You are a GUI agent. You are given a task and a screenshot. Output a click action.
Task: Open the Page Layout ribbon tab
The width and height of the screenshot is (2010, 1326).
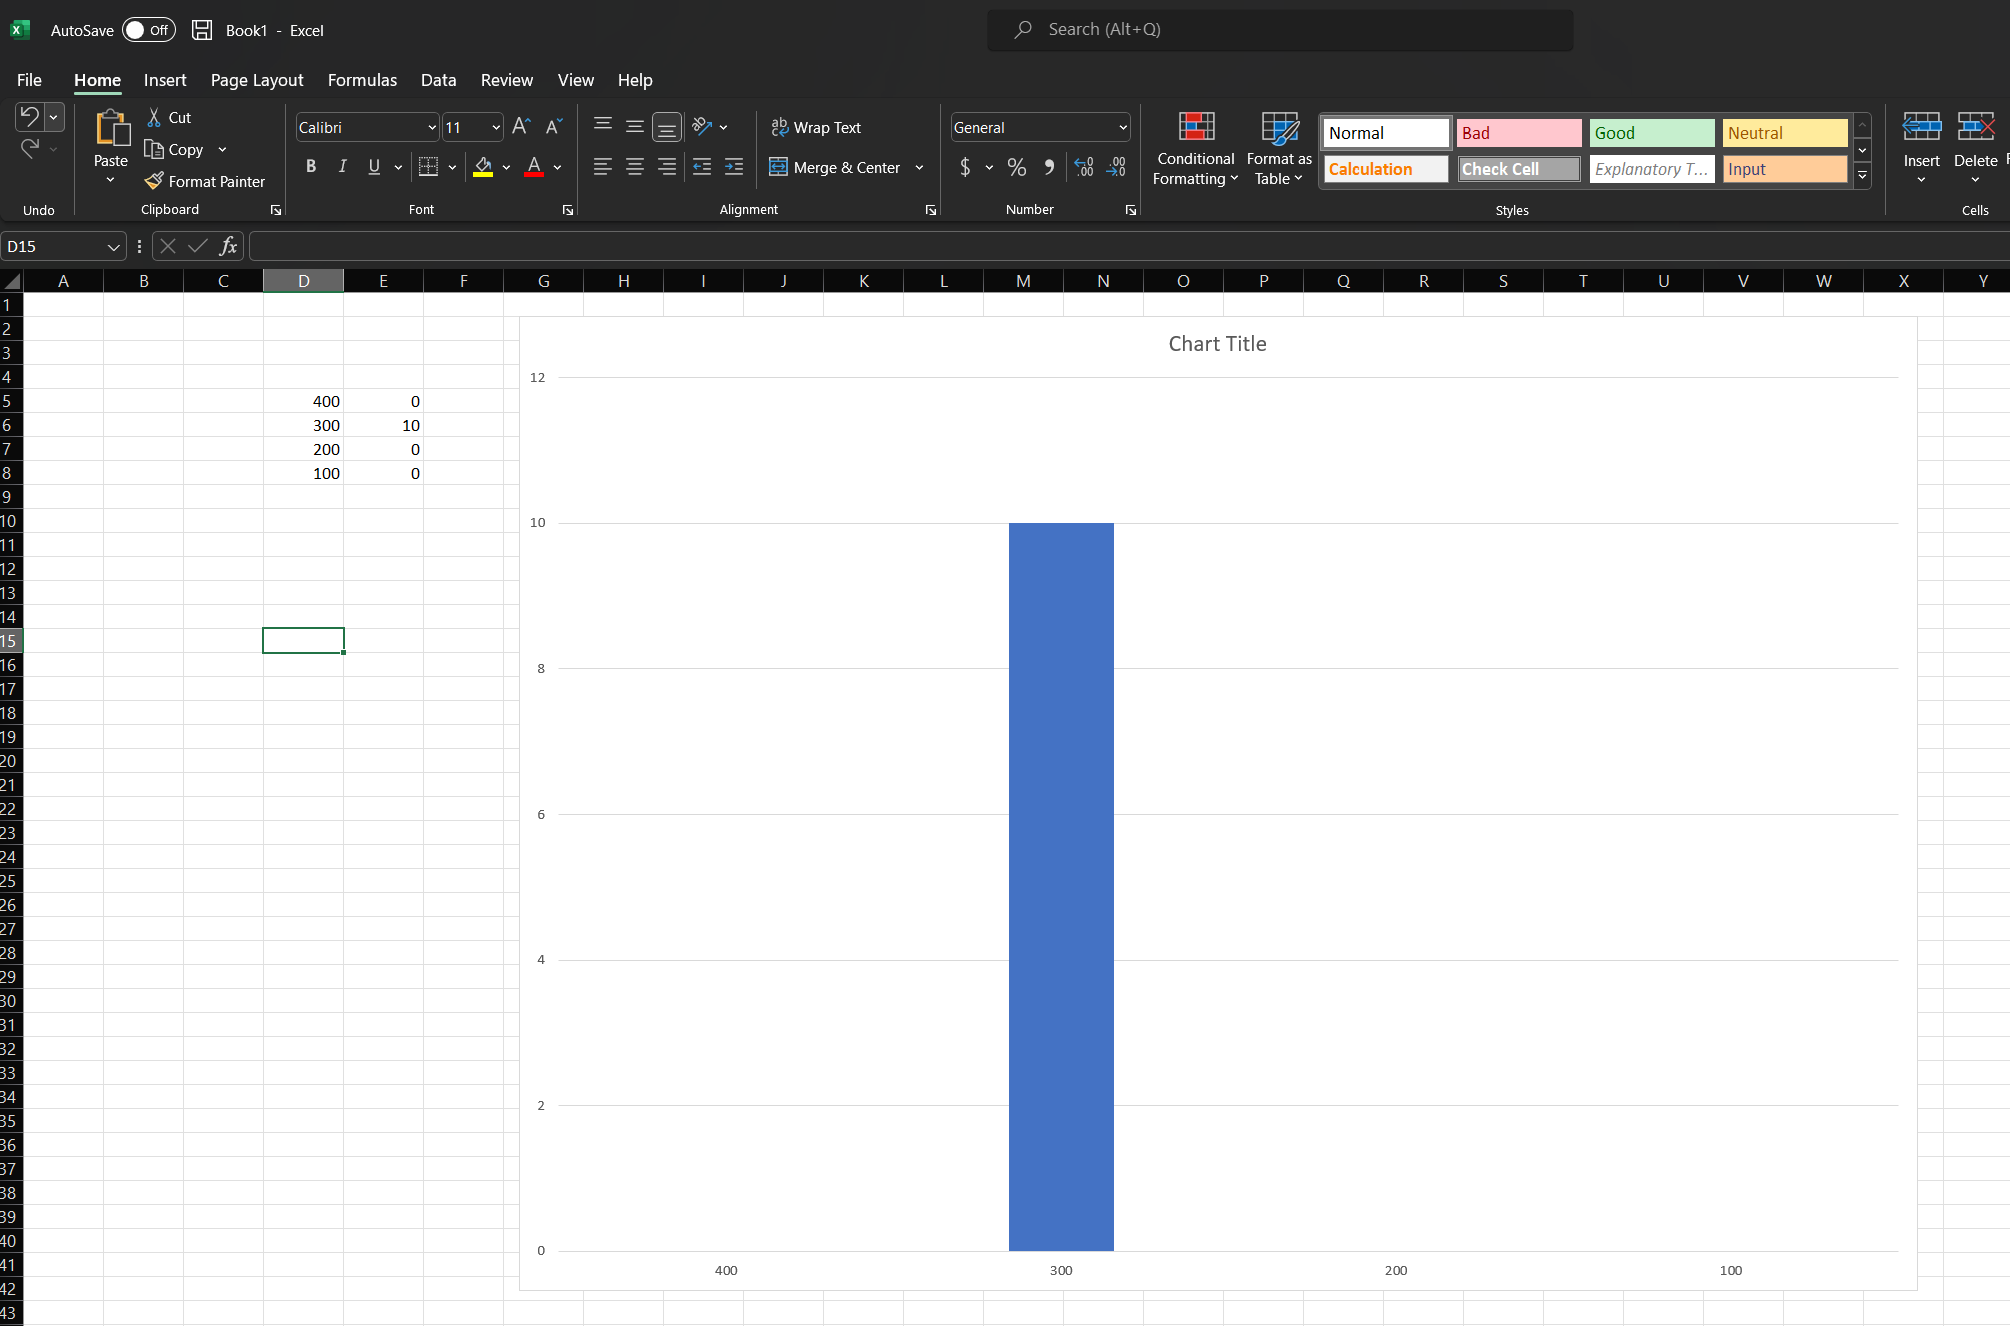257,80
